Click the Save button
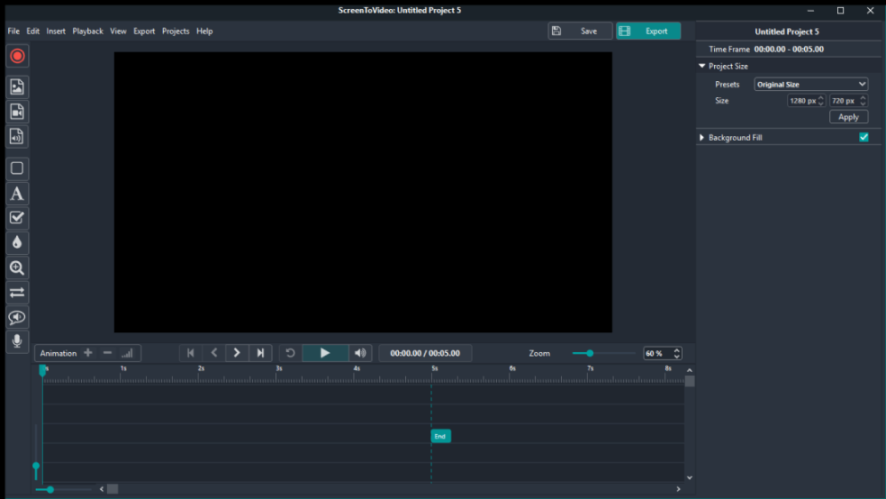Screen dimensions: 886x499 580,31
